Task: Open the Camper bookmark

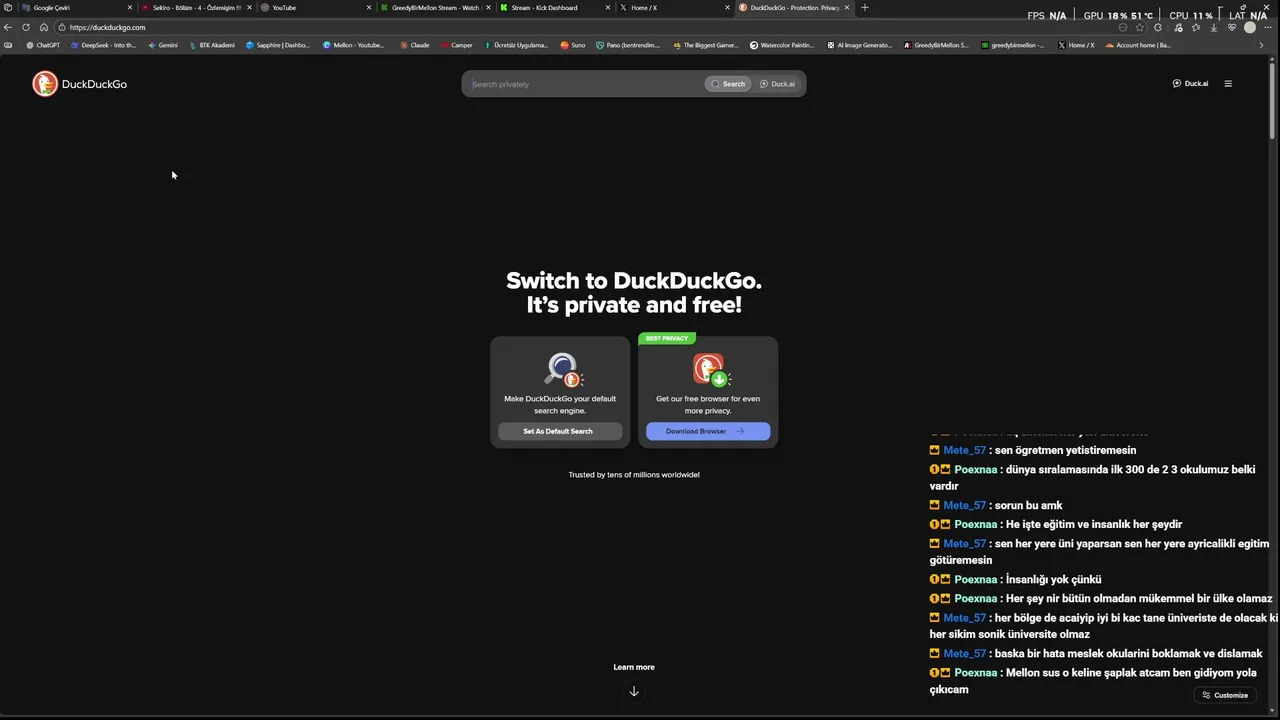Action: click(456, 45)
